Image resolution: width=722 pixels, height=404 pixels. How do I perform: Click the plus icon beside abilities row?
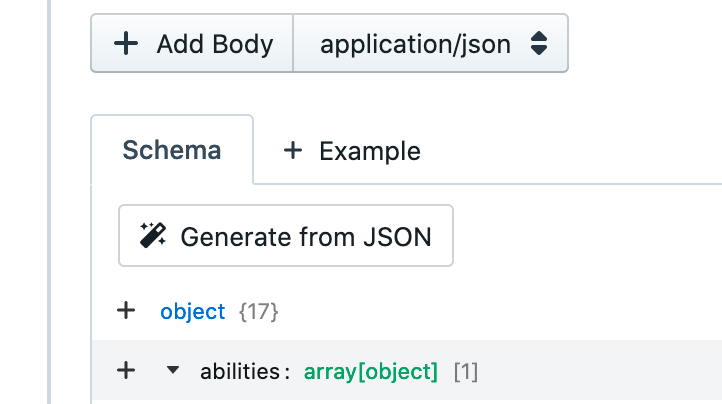click(x=126, y=371)
